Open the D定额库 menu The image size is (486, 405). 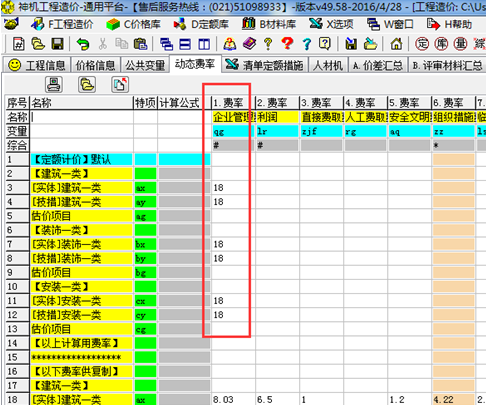201,24
